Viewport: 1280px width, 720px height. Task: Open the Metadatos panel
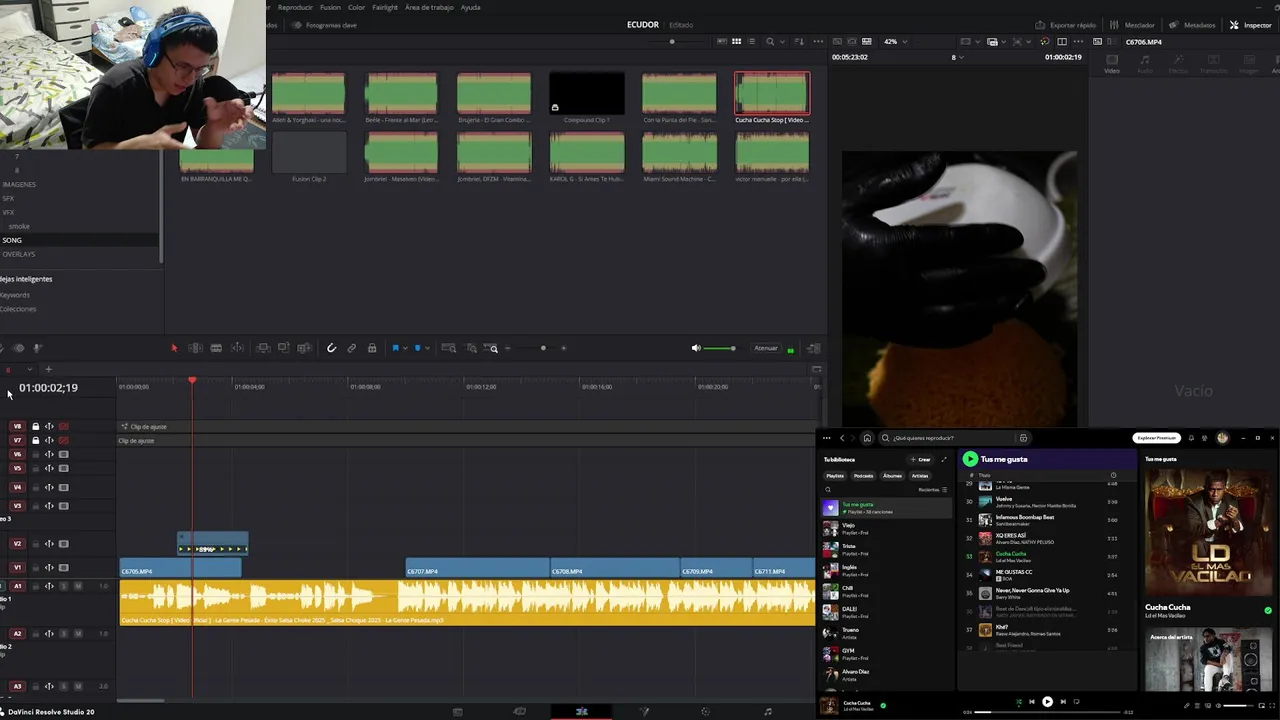point(1193,25)
